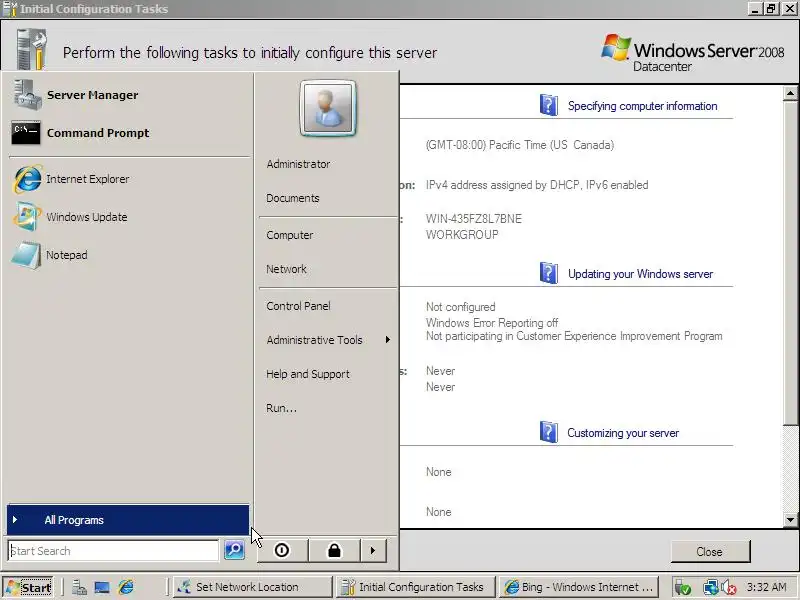Open the Run dialog entry
The image size is (800, 600).
(281, 408)
